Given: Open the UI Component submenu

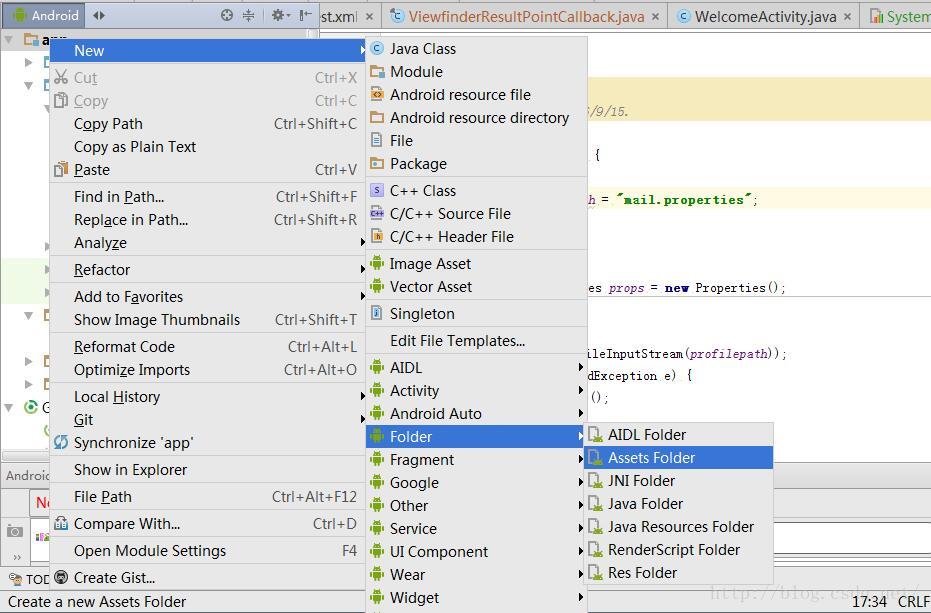Looking at the screenshot, I should tap(476, 552).
